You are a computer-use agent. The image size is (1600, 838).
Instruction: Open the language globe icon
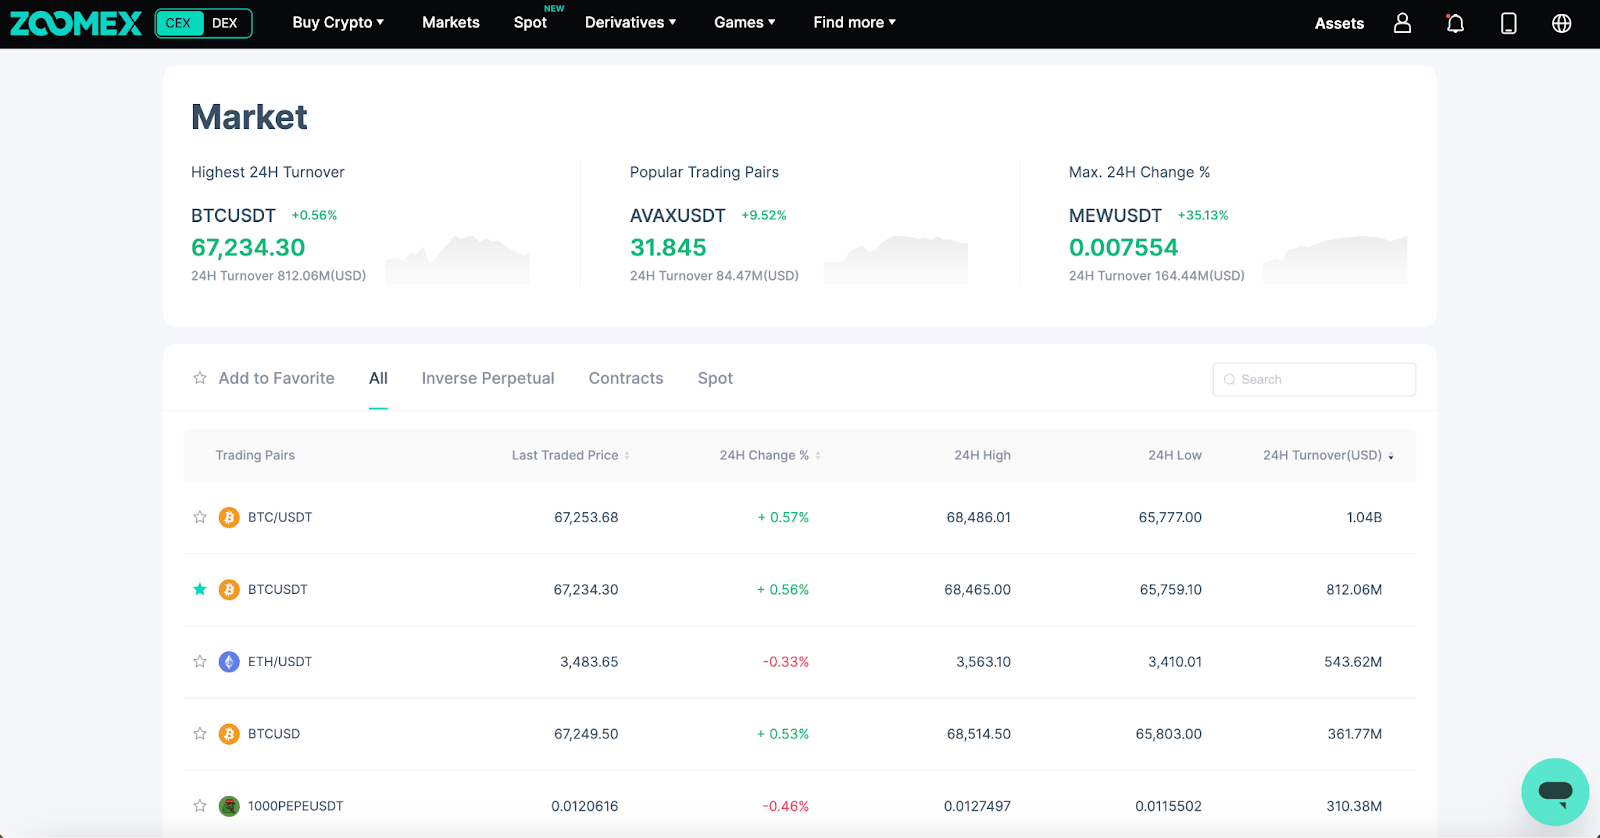click(1561, 23)
